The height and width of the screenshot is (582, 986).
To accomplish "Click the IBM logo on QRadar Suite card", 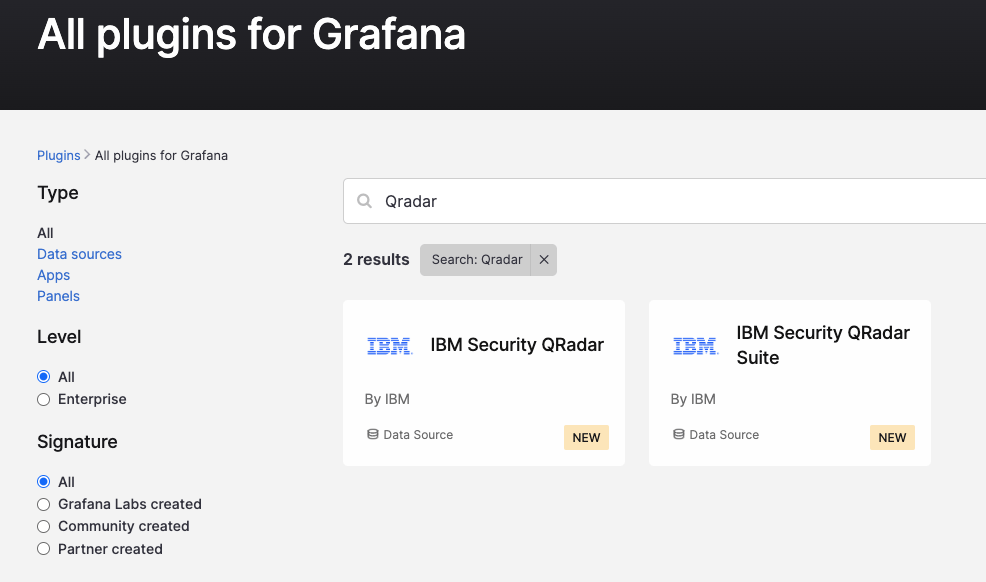I will pos(695,345).
